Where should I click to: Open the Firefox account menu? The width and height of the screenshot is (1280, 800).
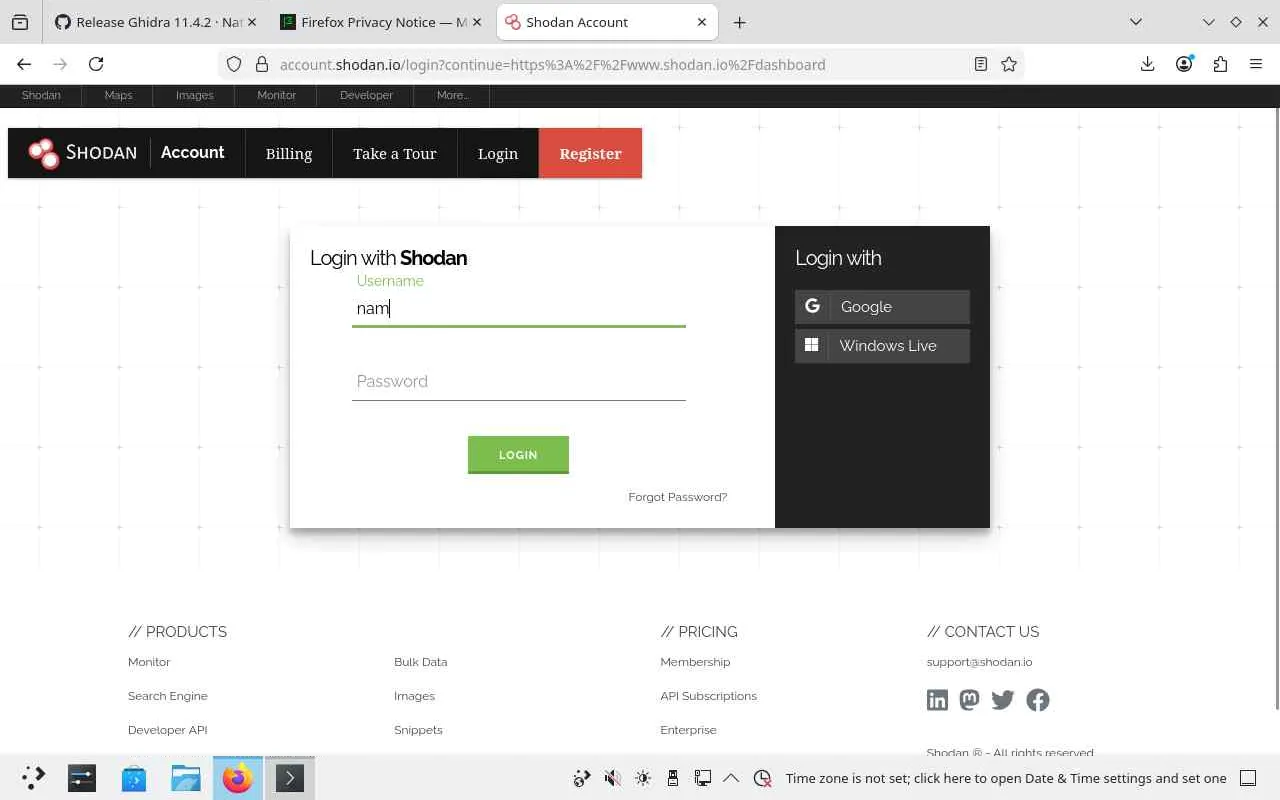click(x=1184, y=64)
